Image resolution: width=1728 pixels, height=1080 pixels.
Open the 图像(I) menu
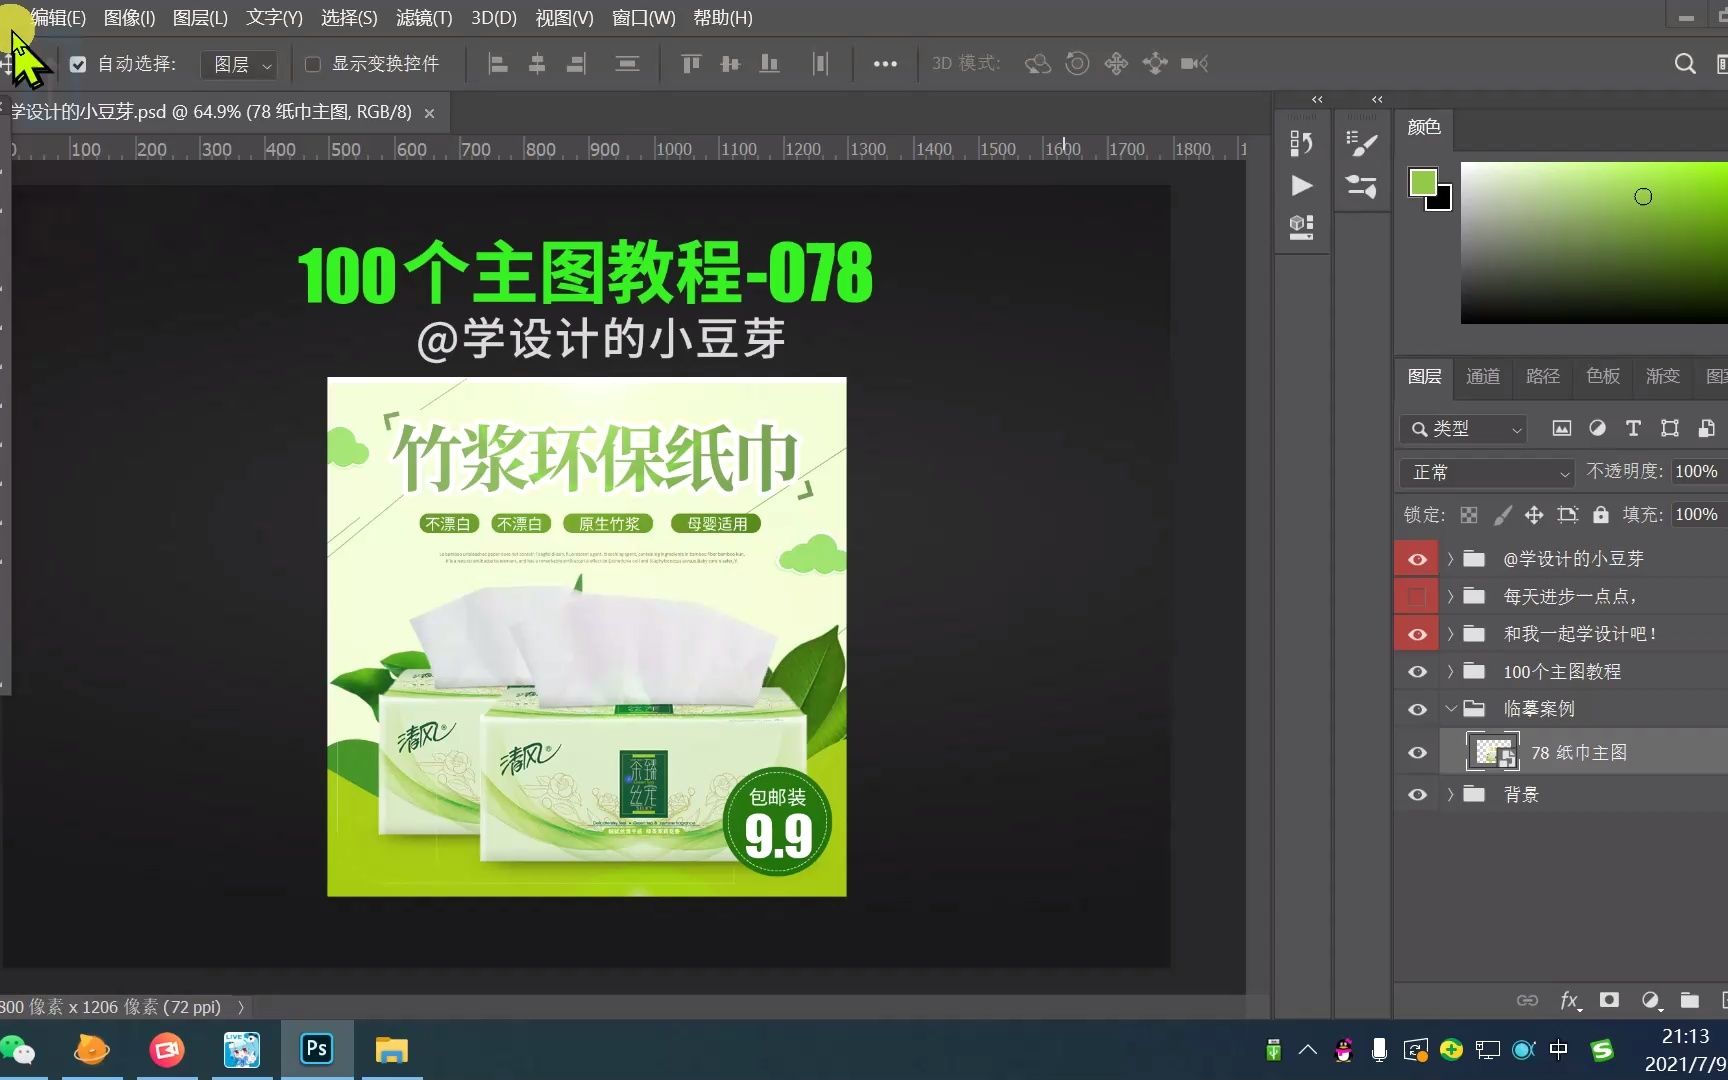tap(129, 18)
